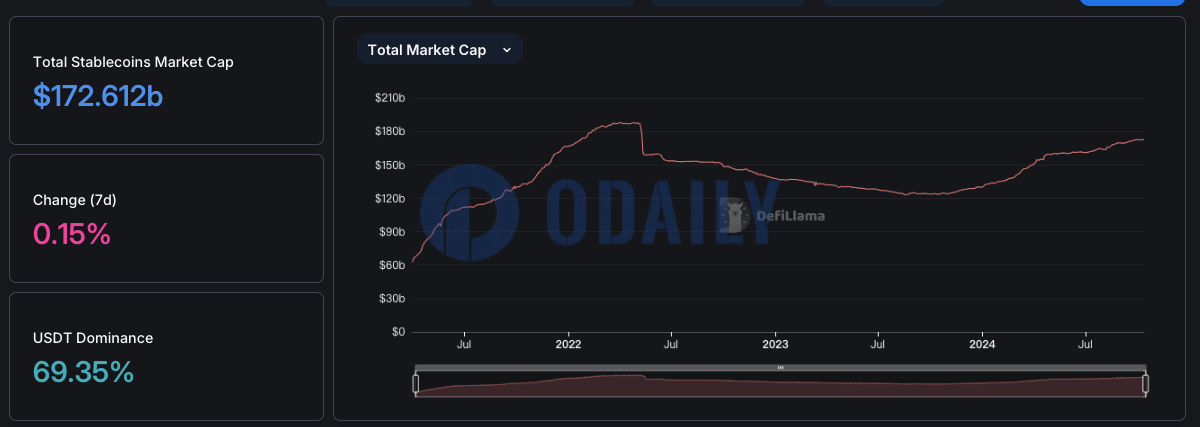Click the center grip on the range bar
The width and height of the screenshot is (1200, 427).
[780, 368]
